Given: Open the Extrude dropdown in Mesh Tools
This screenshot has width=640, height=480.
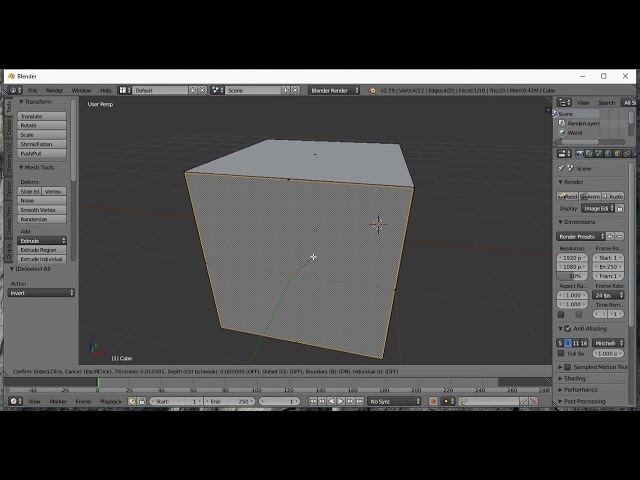Looking at the screenshot, I should [x=42, y=241].
